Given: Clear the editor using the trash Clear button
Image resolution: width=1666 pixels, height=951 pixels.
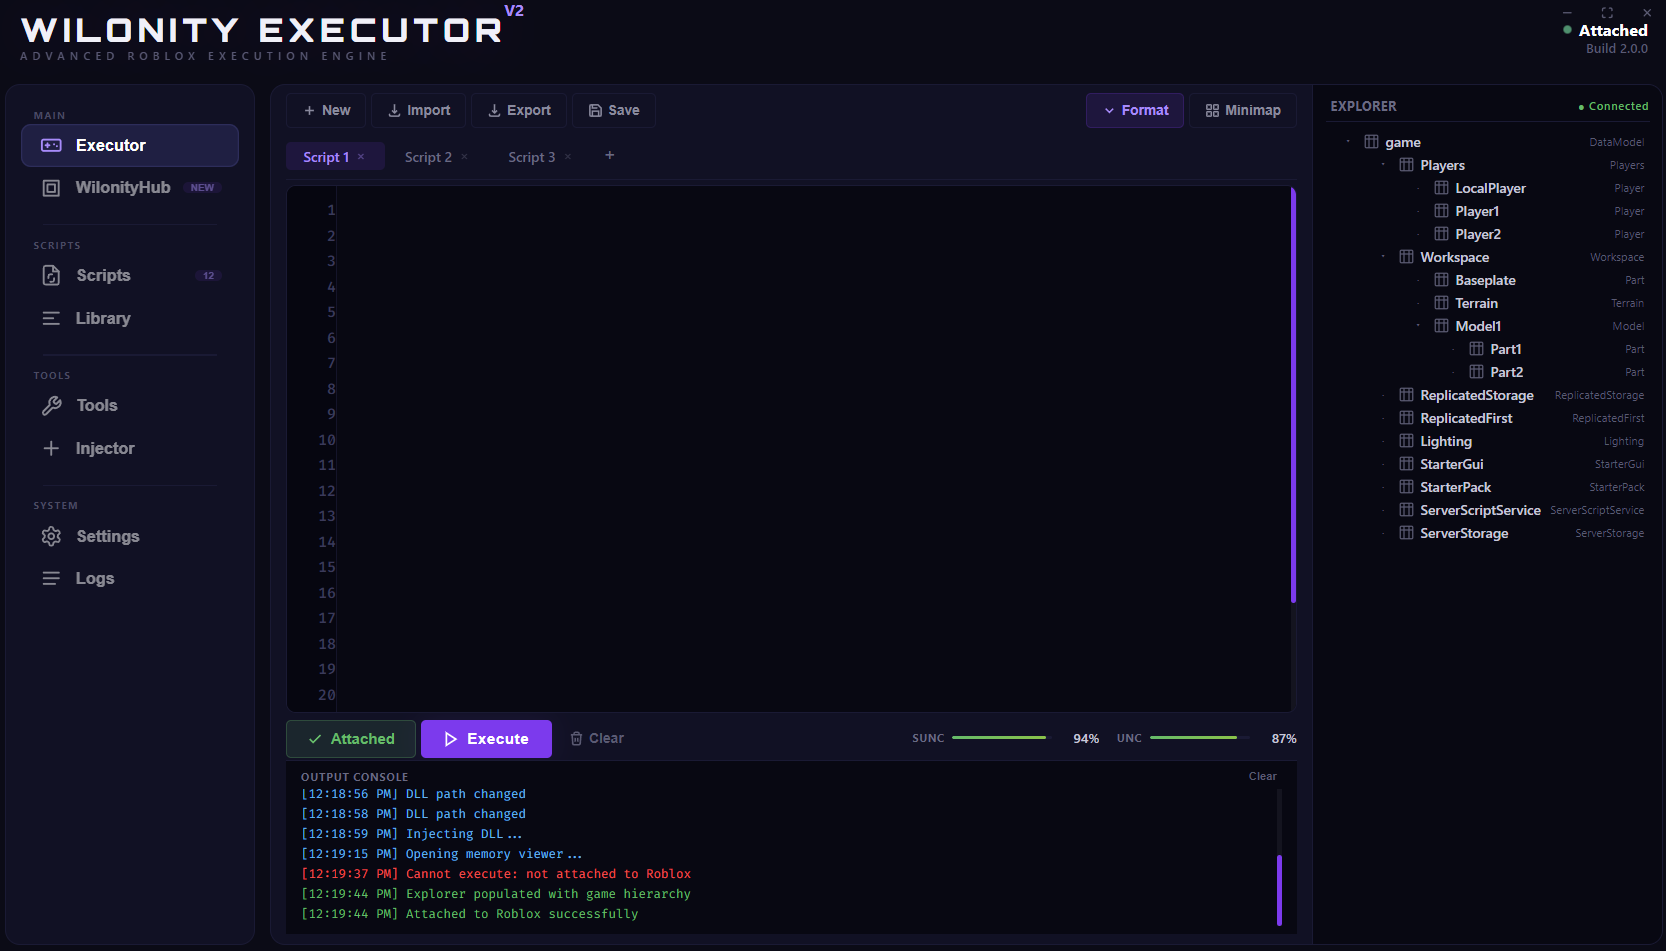Looking at the screenshot, I should tap(597, 739).
